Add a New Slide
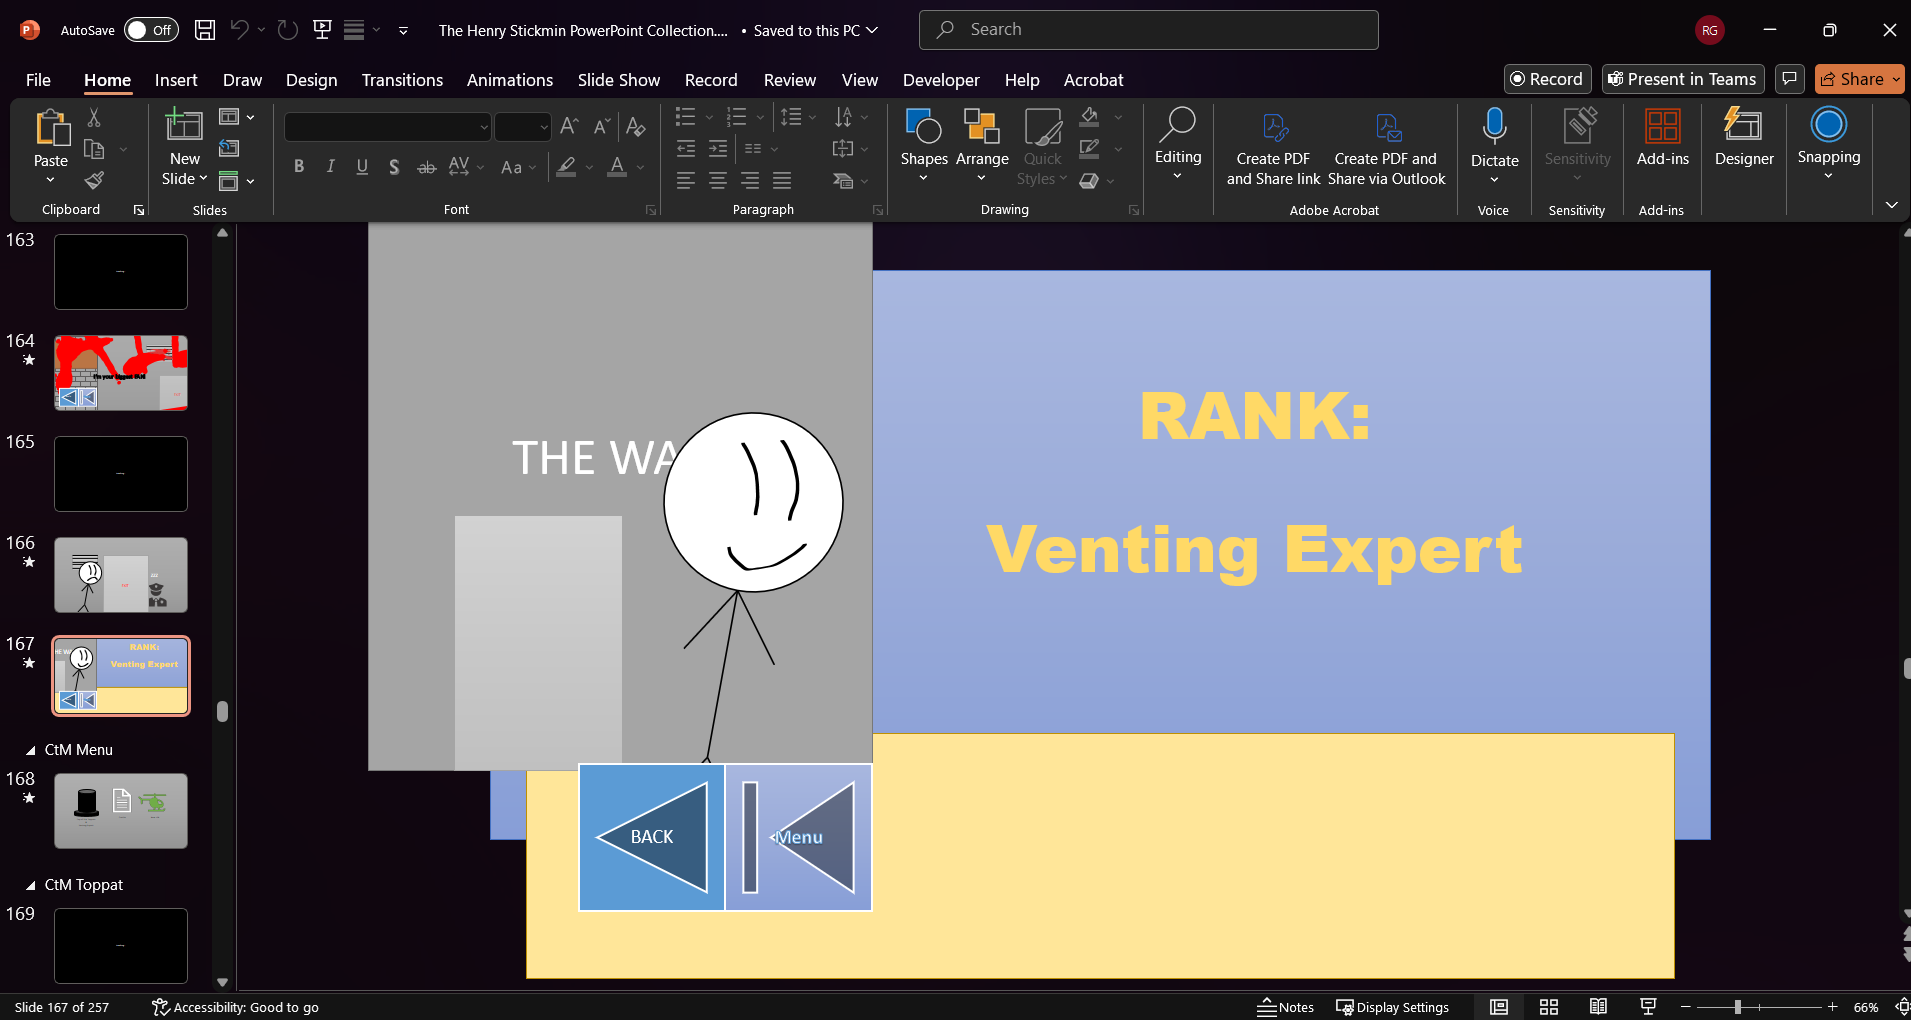Viewport: 1911px width, 1020px height. [184, 147]
